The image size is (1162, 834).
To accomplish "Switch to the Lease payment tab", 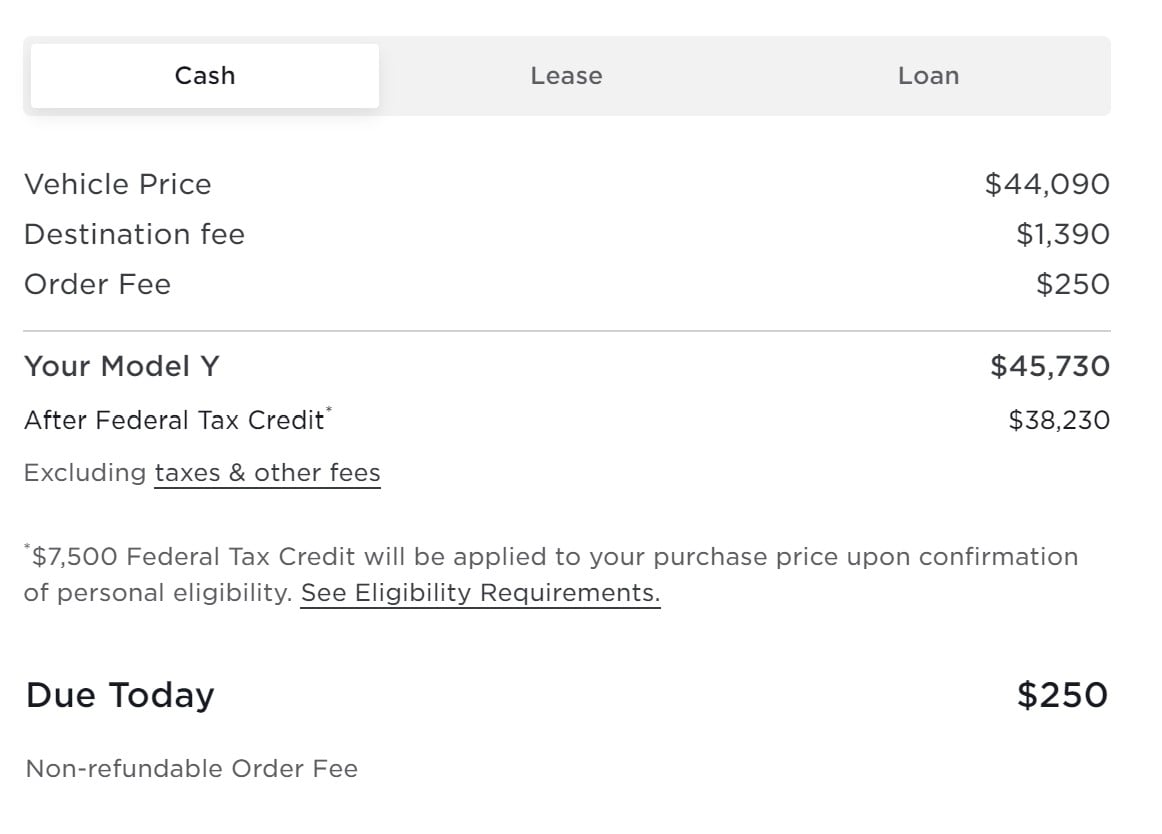I will pos(566,75).
